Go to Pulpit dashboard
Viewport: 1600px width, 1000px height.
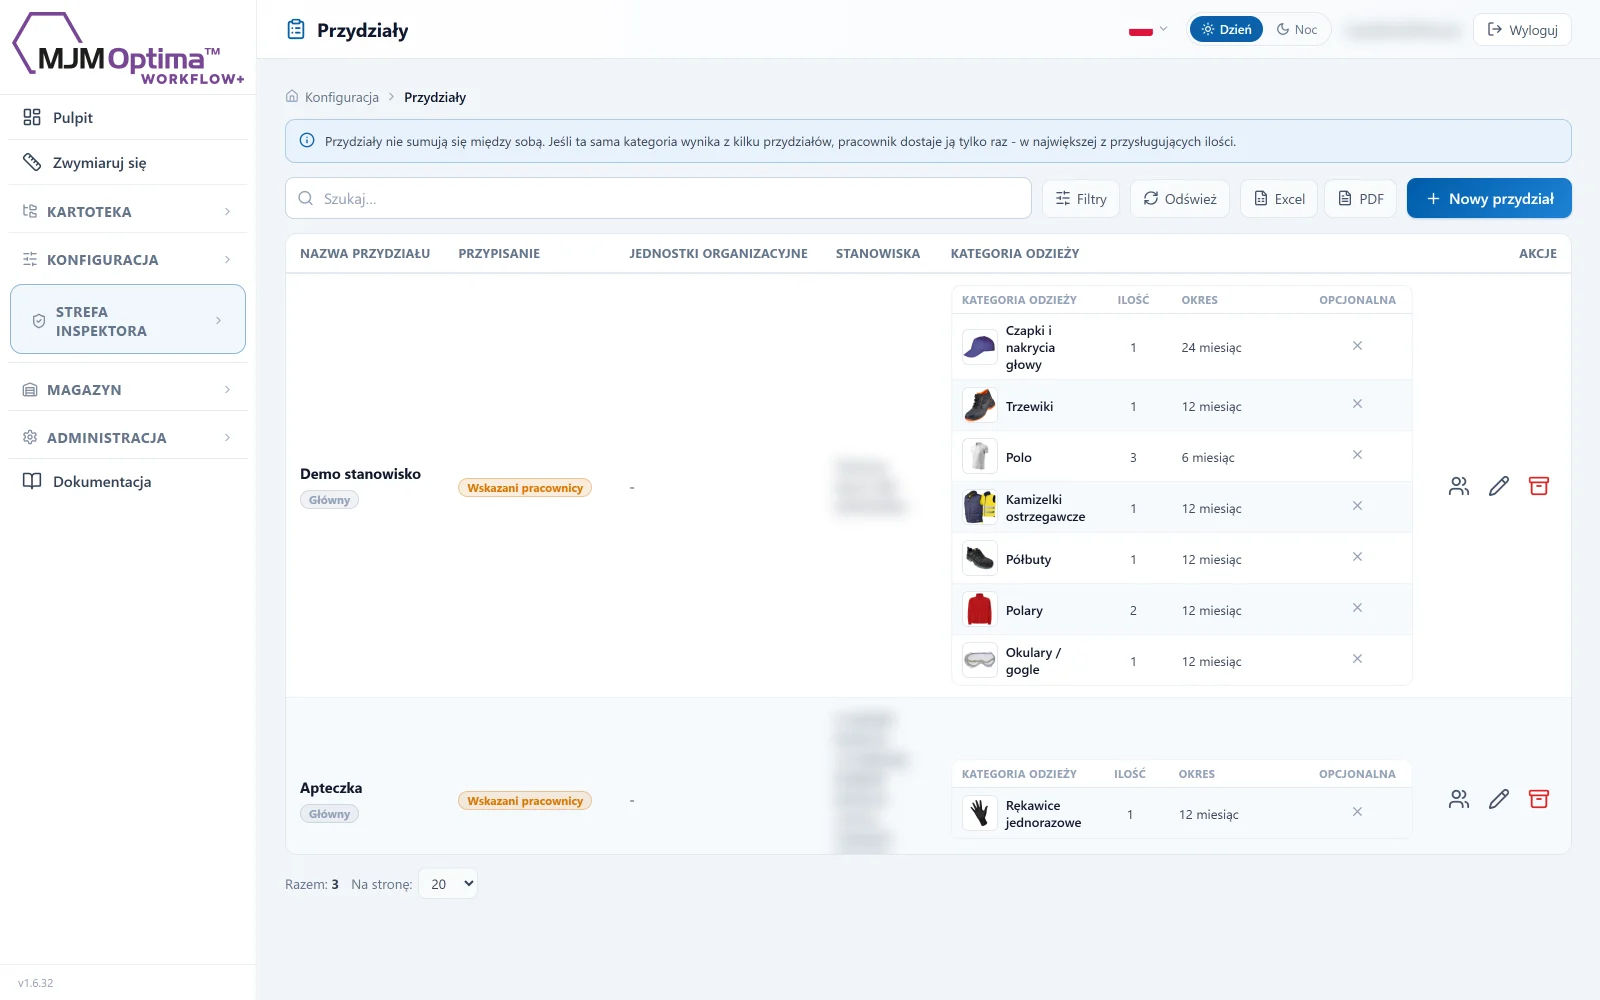coord(128,118)
